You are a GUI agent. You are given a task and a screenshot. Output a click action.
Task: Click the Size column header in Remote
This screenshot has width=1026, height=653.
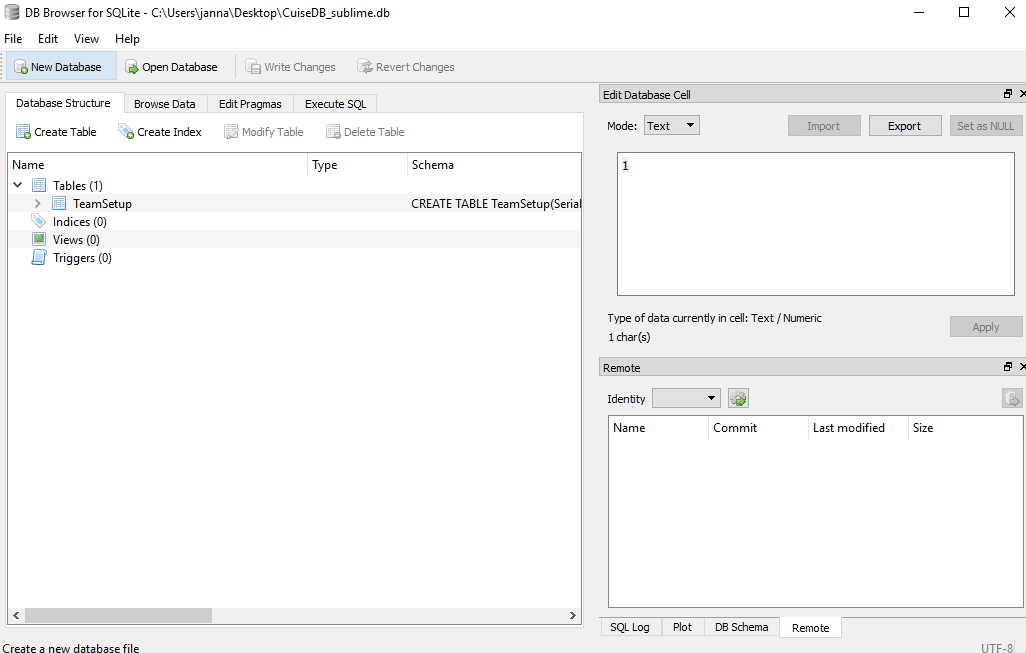click(965, 428)
